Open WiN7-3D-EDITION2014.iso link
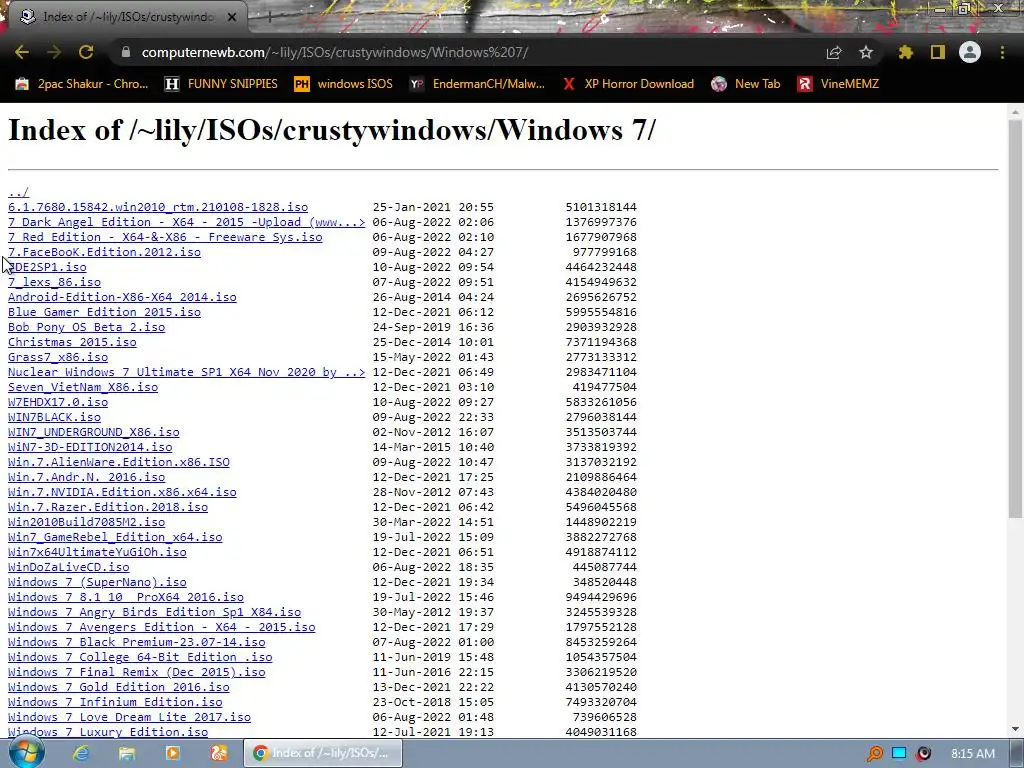 (x=90, y=447)
